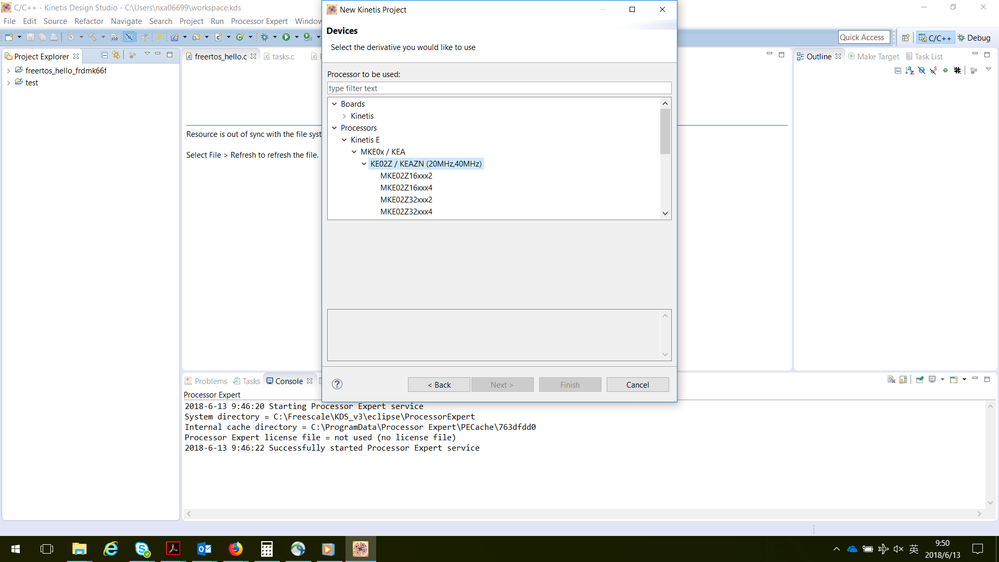Click the green Run toolbar icon
999x562 pixels.
coord(286,37)
